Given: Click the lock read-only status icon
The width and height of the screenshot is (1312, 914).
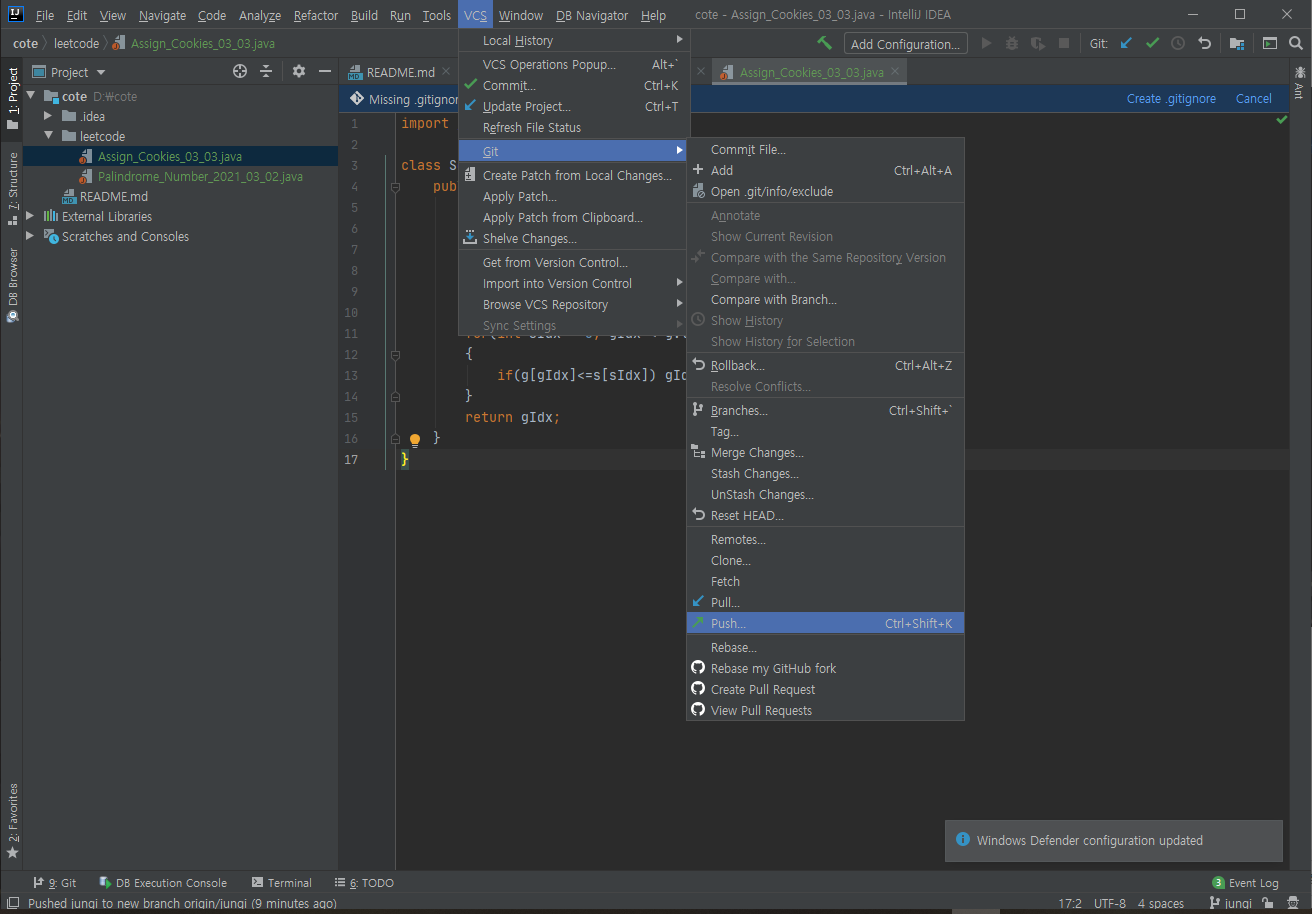Looking at the screenshot, I should coord(1268,903).
